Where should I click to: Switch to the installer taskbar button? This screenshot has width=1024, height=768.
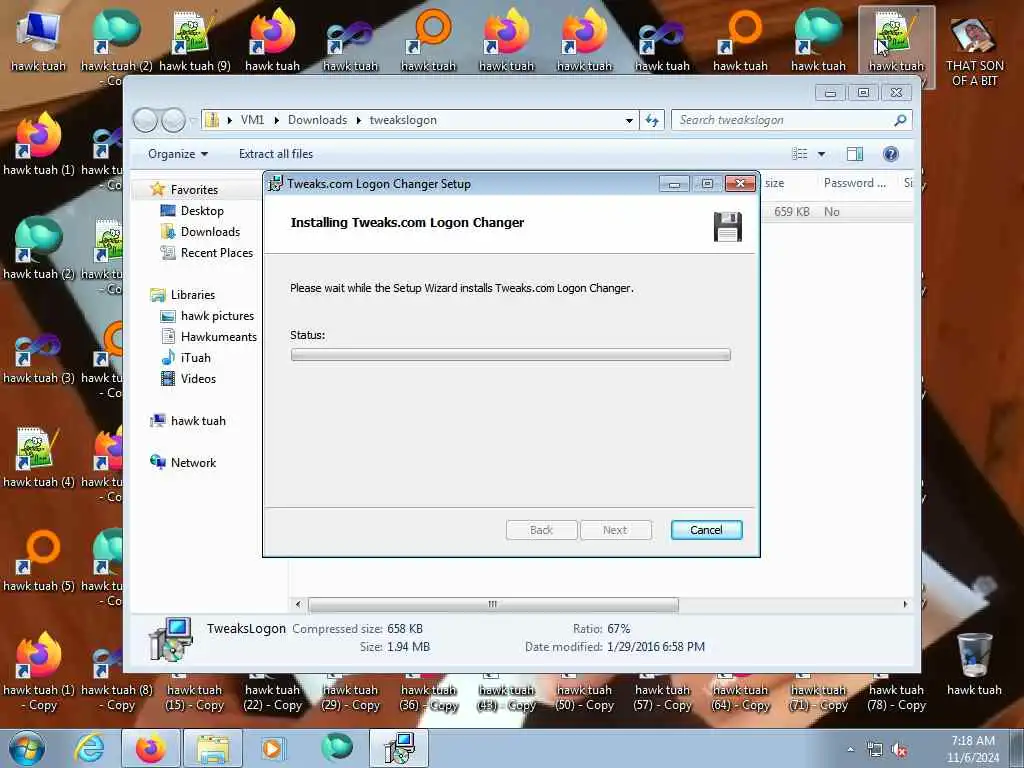[400, 748]
